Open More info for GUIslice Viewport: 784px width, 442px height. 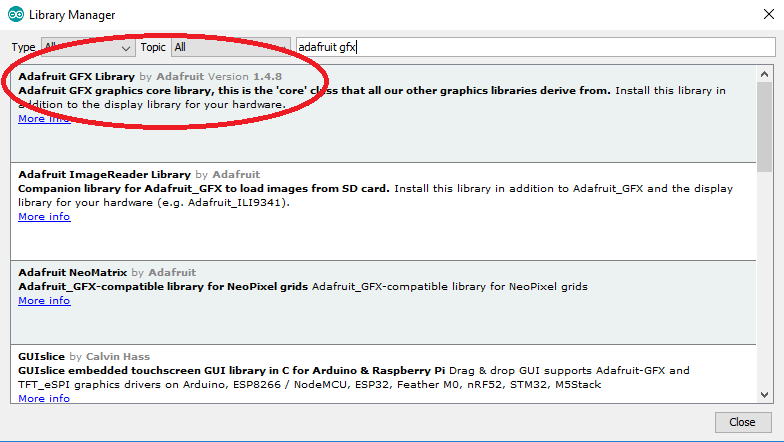pyautogui.click(x=44, y=398)
